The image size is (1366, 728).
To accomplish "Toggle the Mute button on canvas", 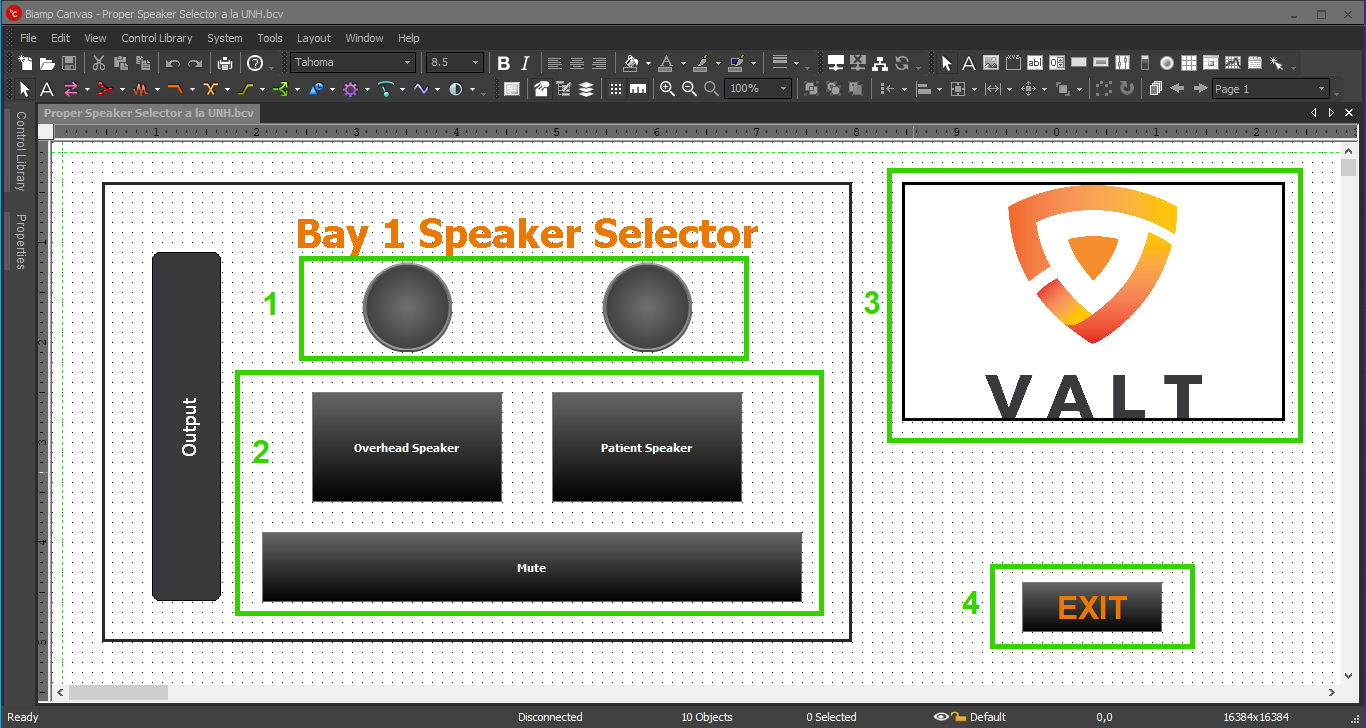I will point(532,567).
